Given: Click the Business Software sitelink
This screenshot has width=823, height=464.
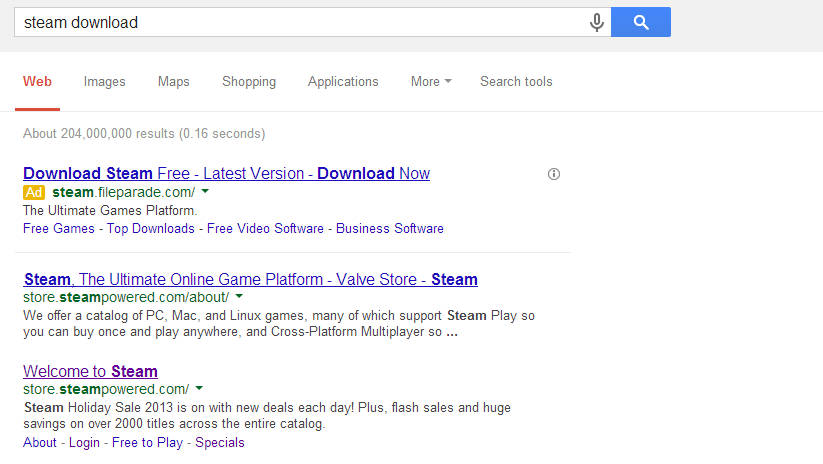Looking at the screenshot, I should click(x=389, y=229).
